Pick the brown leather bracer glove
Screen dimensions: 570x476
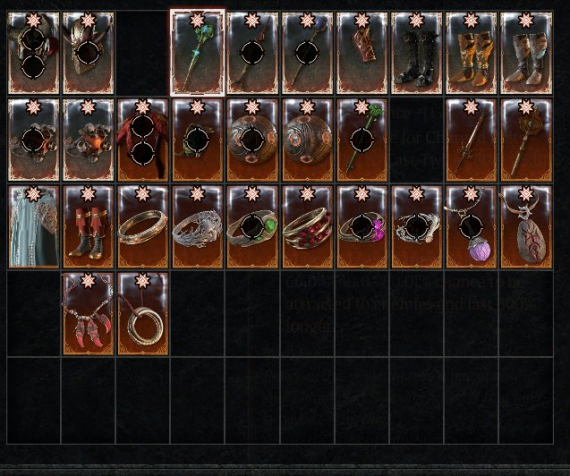pyautogui.click(x=362, y=53)
